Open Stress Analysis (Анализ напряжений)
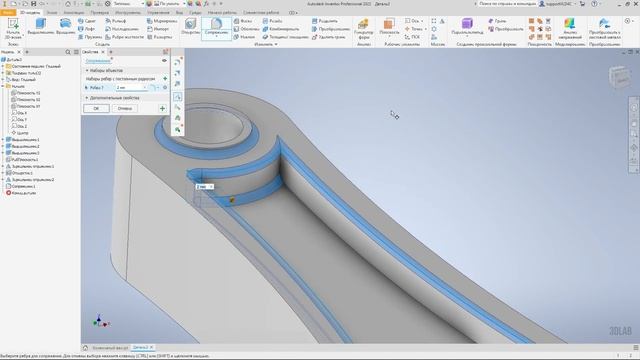 pos(570,29)
